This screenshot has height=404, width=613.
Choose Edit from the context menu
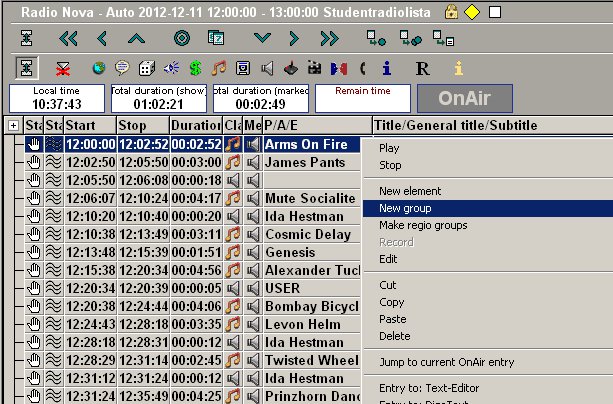(388, 259)
